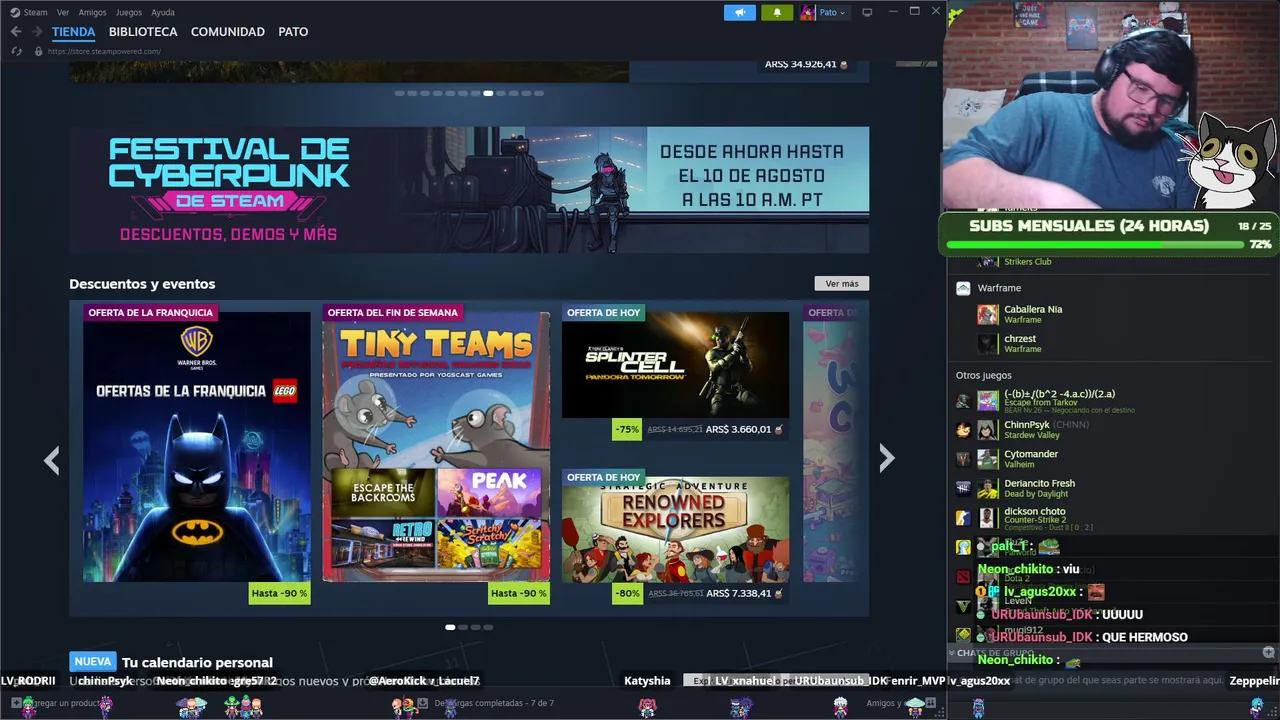Click the 'Tu calendario personal' heading
This screenshot has width=1280, height=720.
(x=197, y=662)
